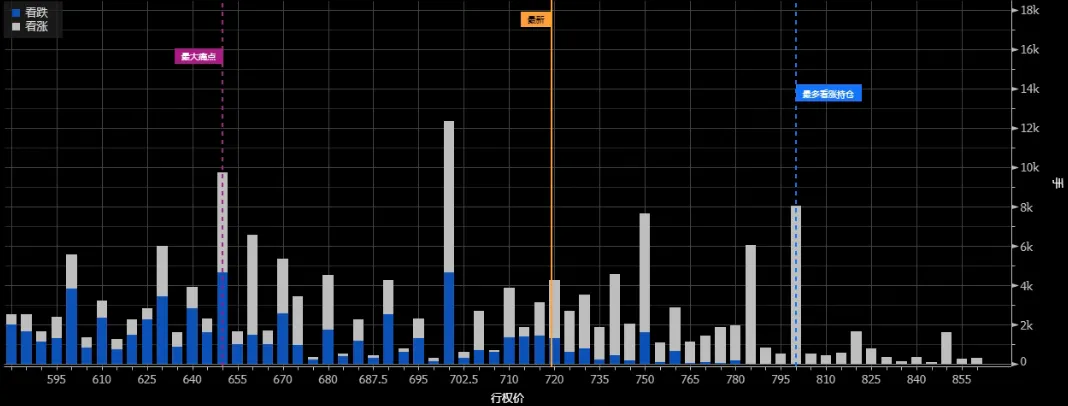Click the tallest bar's gray call segment
1068x406 pixels.
coord(449,197)
